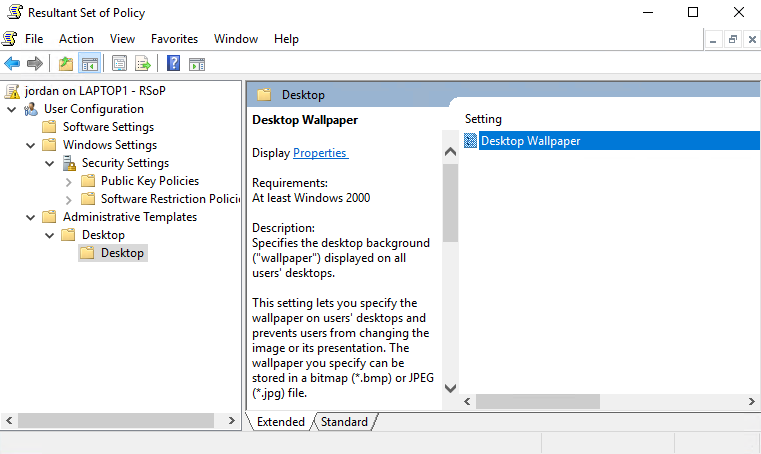761x454 pixels.
Task: Open the Properties link for Desktop Wallpaper
Action: tap(319, 153)
